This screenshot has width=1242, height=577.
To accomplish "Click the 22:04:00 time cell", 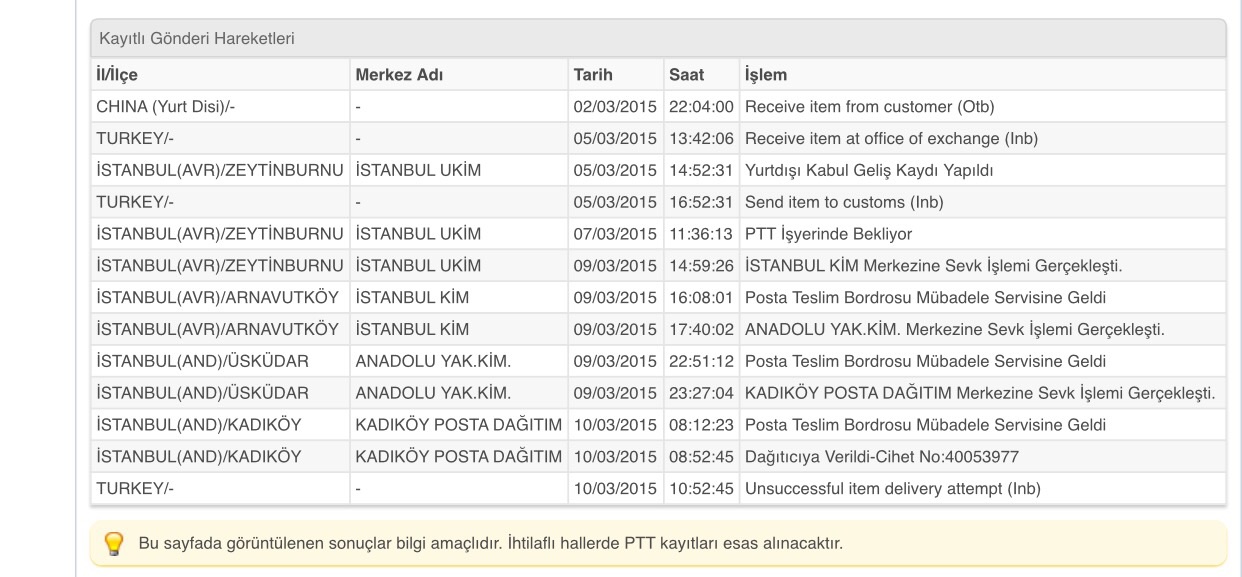I will (x=701, y=106).
